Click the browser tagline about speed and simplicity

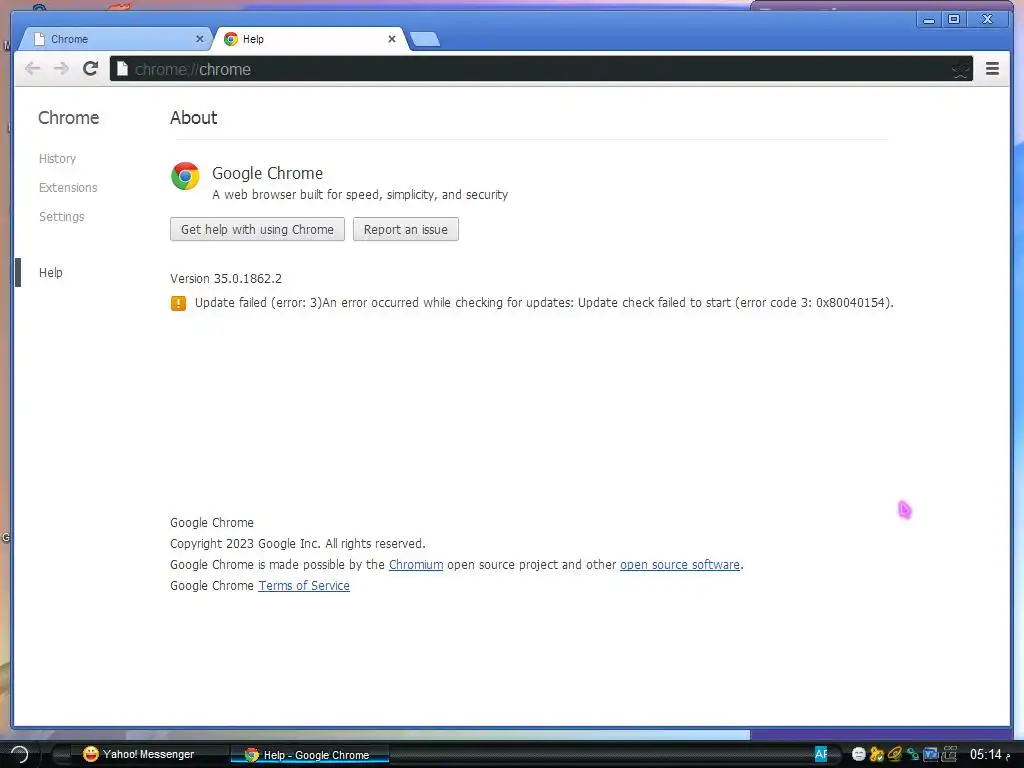(360, 195)
